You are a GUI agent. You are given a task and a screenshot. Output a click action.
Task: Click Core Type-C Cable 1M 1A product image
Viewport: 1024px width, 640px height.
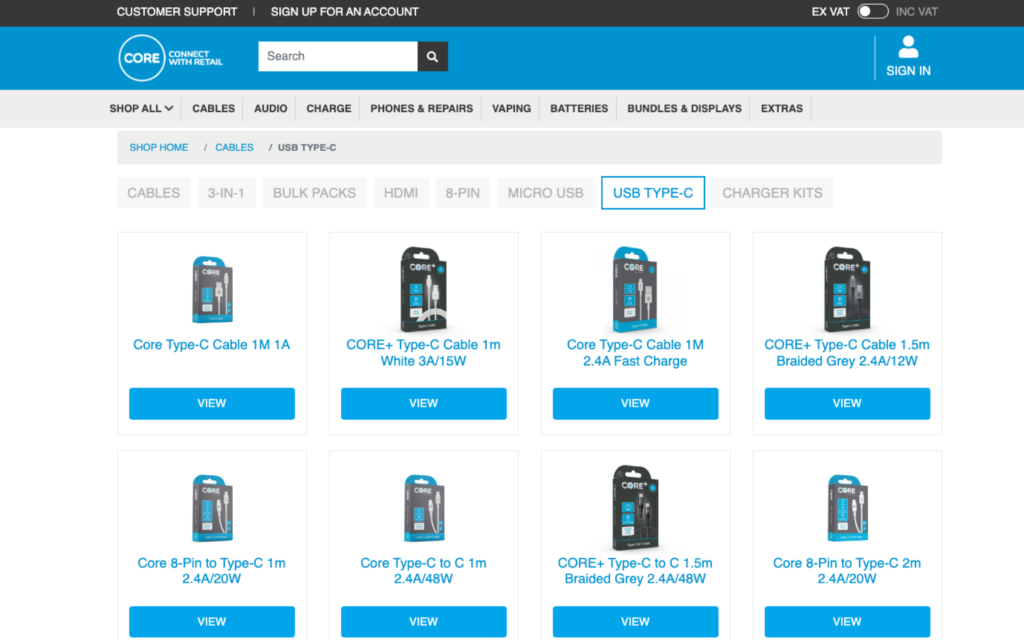(x=212, y=289)
